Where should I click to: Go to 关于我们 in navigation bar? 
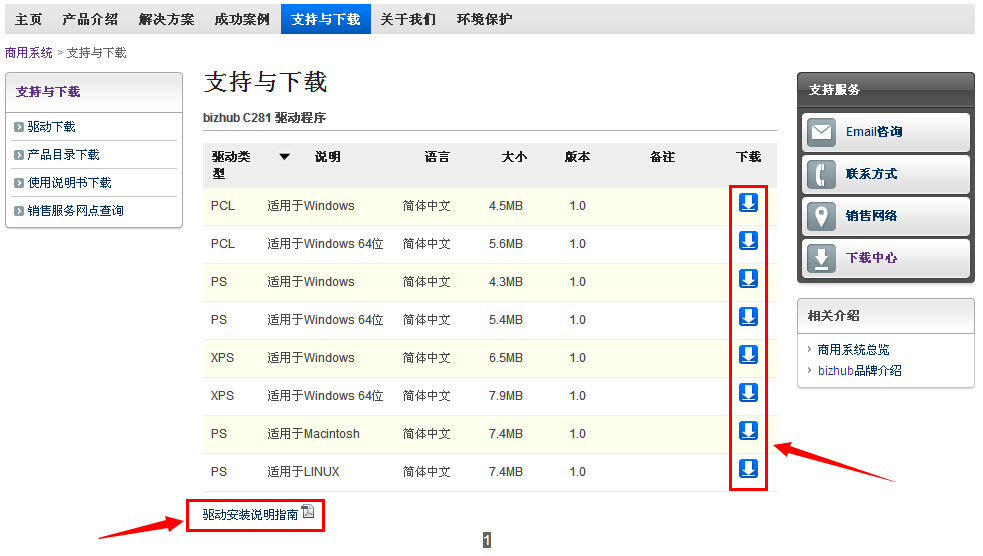tap(408, 19)
